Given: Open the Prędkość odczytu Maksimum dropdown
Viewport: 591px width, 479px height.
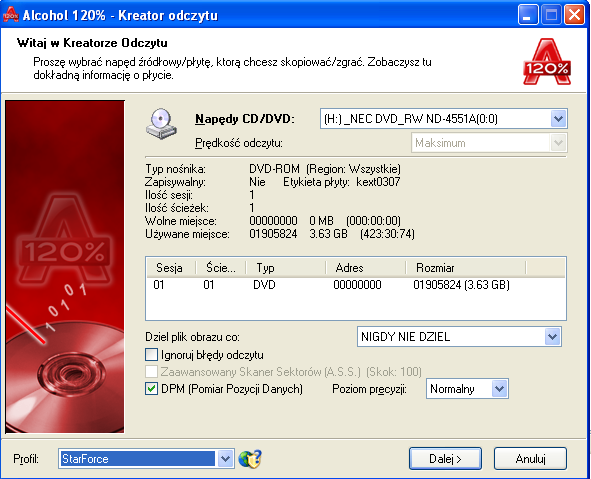Looking at the screenshot, I should pyautogui.click(x=558, y=143).
